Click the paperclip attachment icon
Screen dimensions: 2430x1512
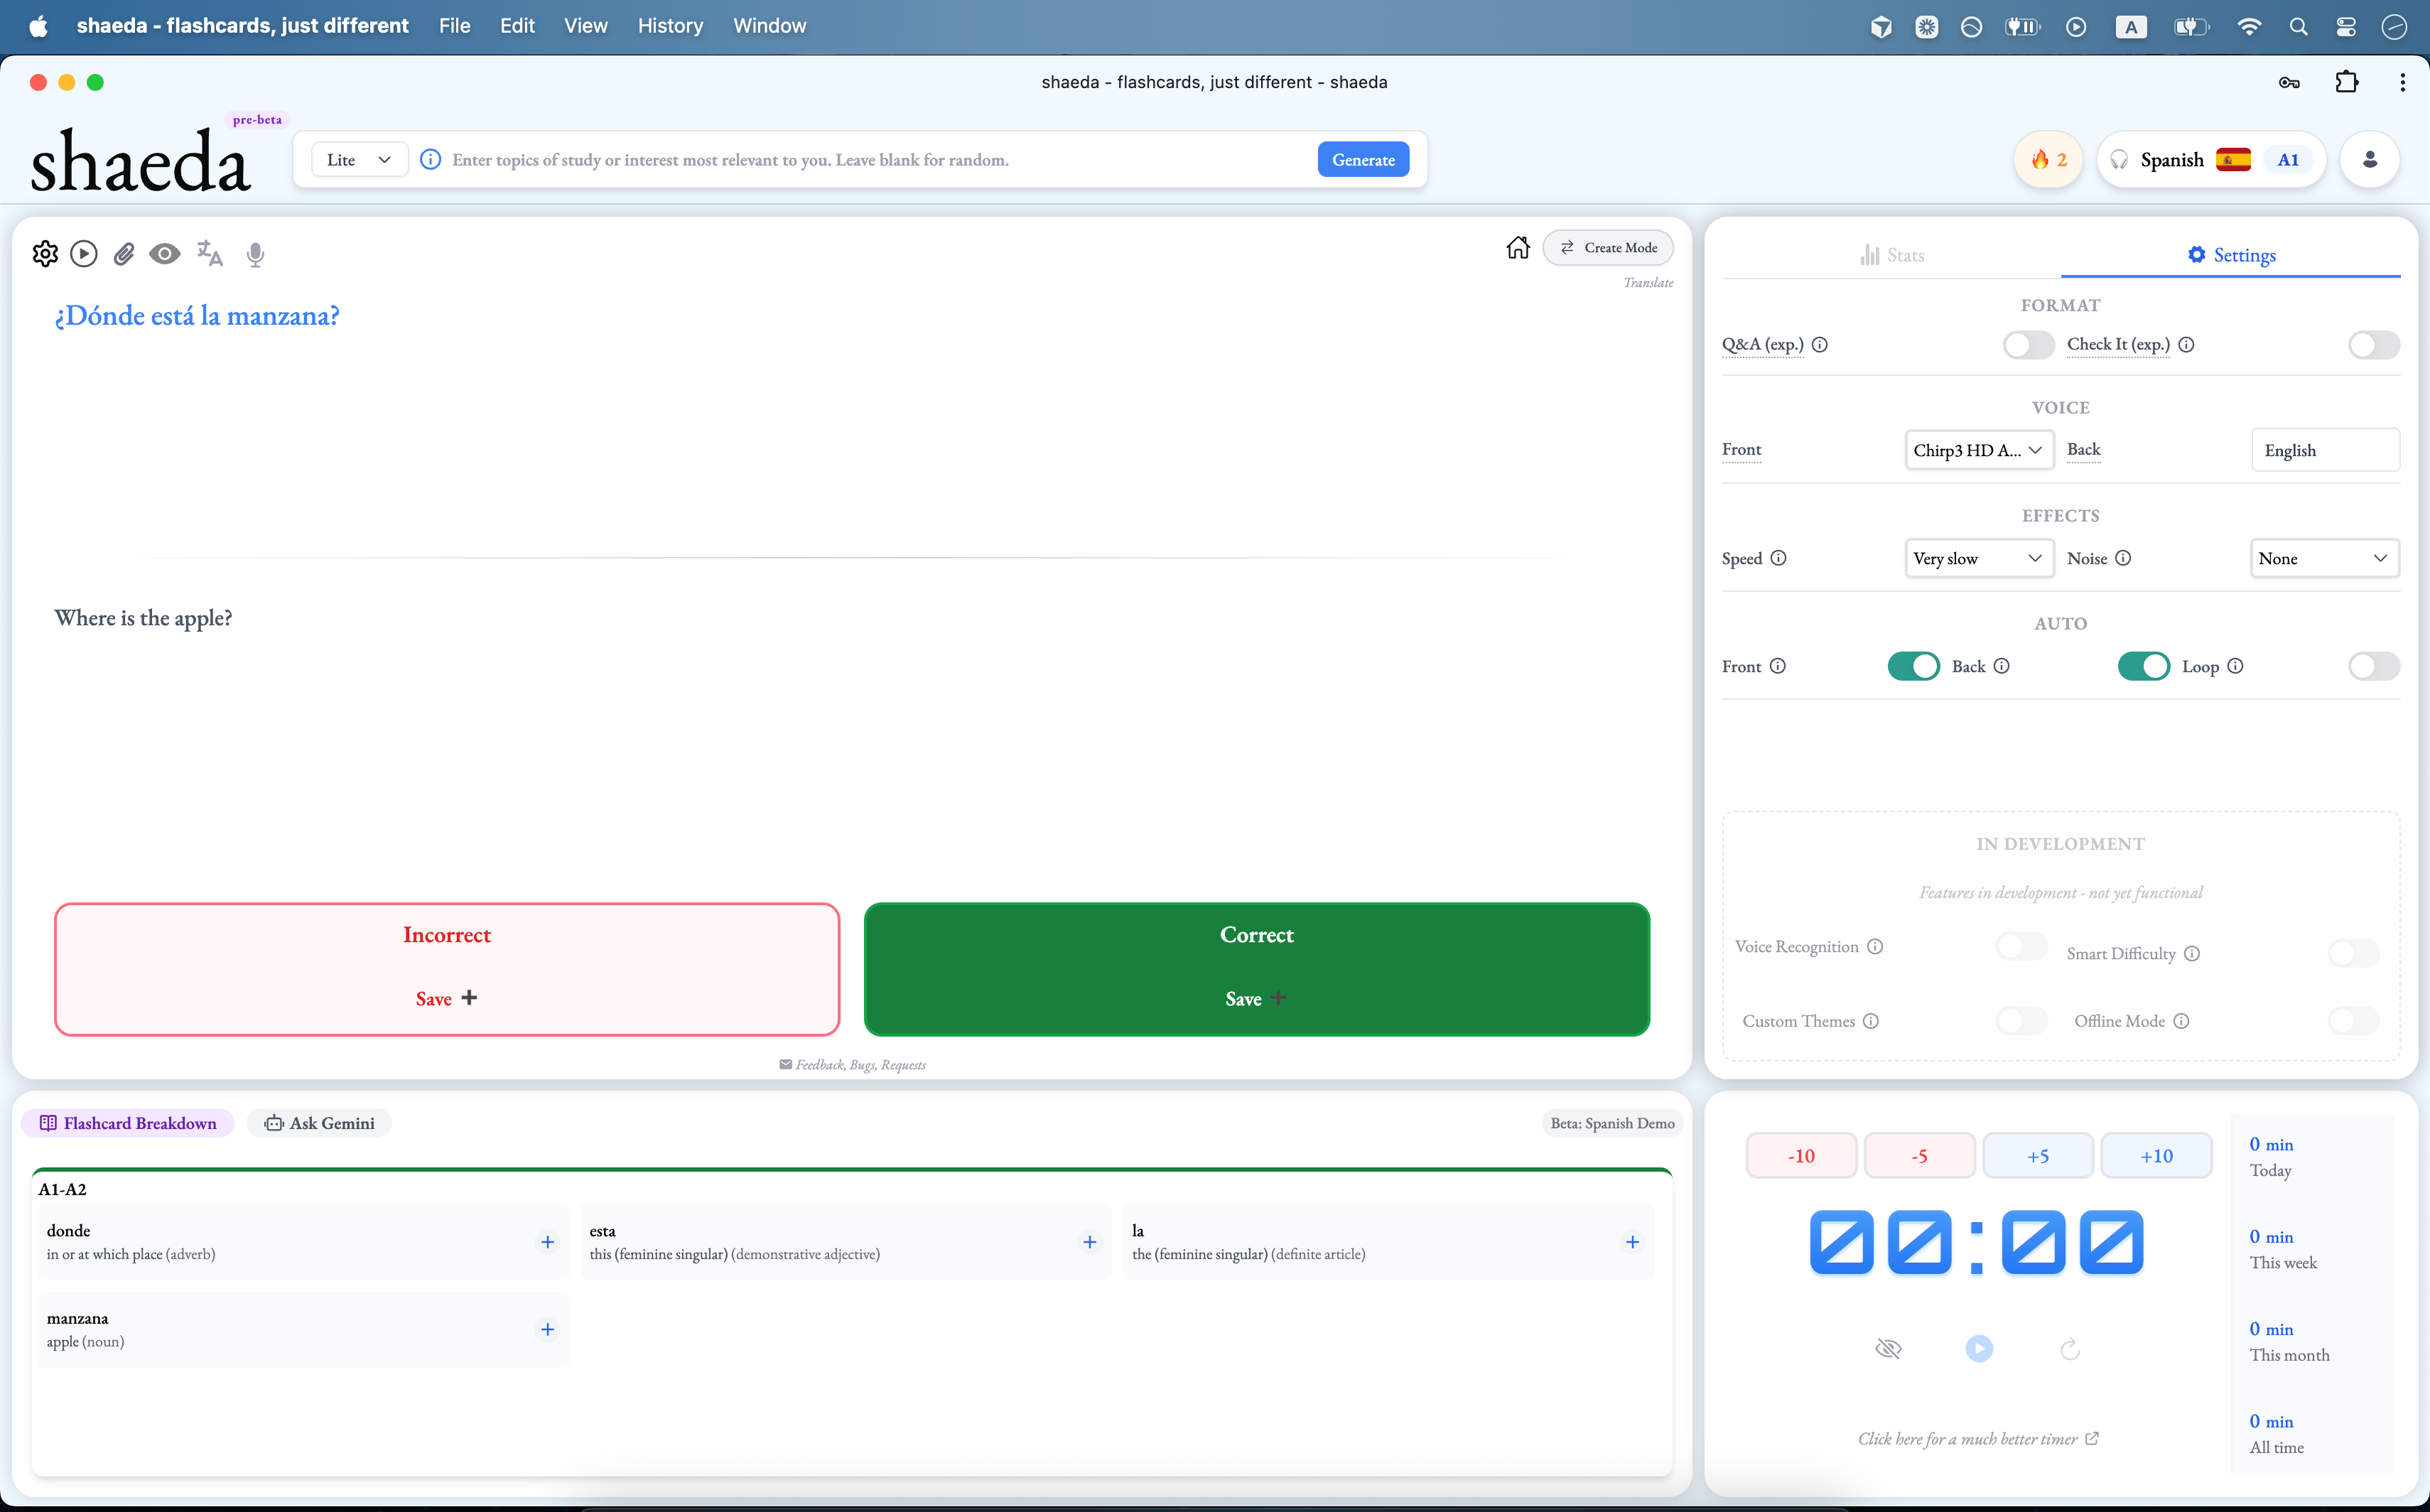point(124,254)
